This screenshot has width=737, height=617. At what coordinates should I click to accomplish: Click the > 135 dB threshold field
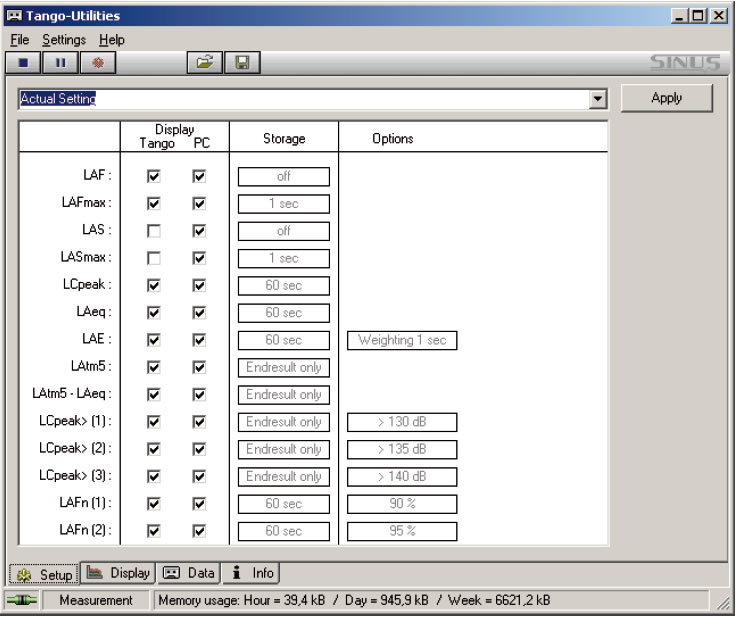pyautogui.click(x=402, y=449)
